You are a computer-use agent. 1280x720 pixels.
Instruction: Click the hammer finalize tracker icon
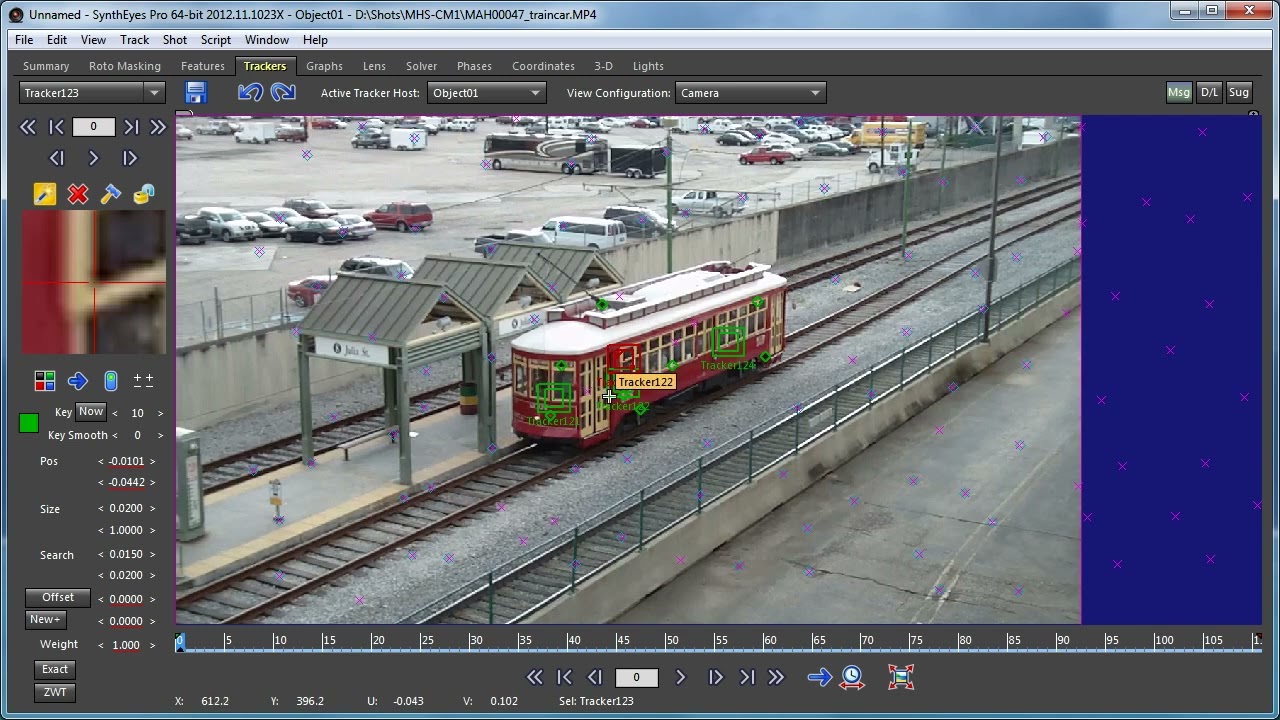[111, 194]
